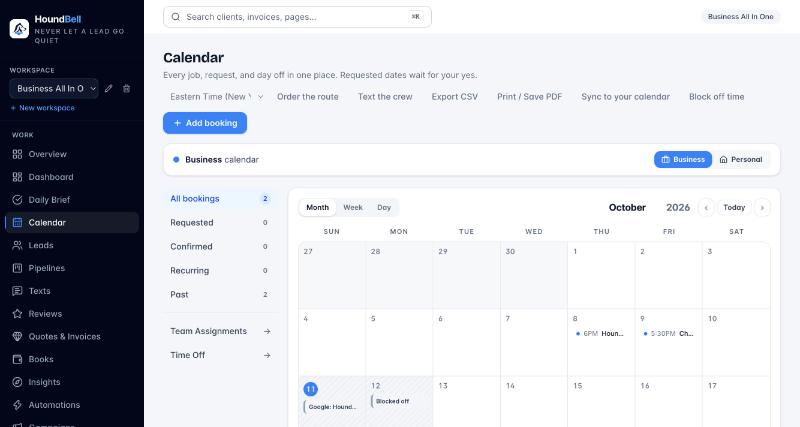Viewport: 800px width, 427px height.
Task: Filter by Confirmed bookings
Action: (x=220, y=246)
